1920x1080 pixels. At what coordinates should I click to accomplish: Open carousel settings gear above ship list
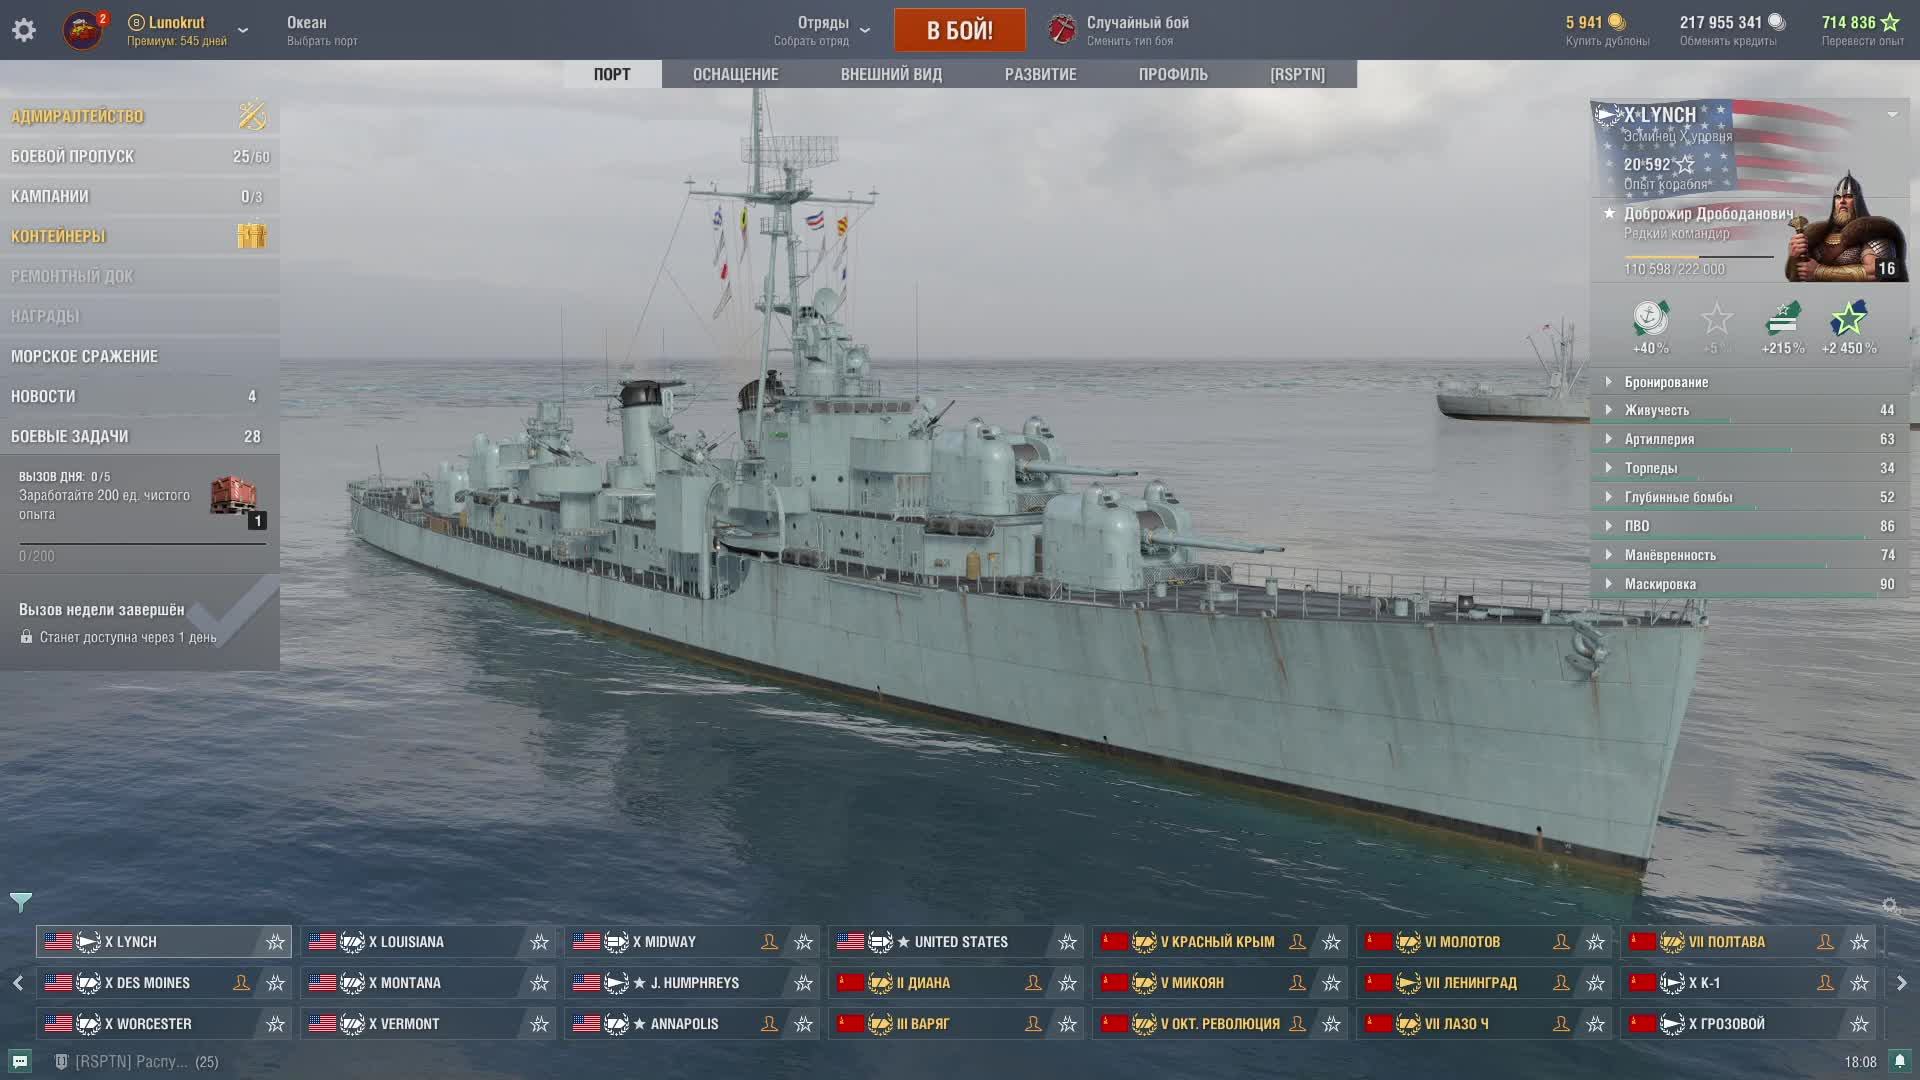click(x=1890, y=906)
